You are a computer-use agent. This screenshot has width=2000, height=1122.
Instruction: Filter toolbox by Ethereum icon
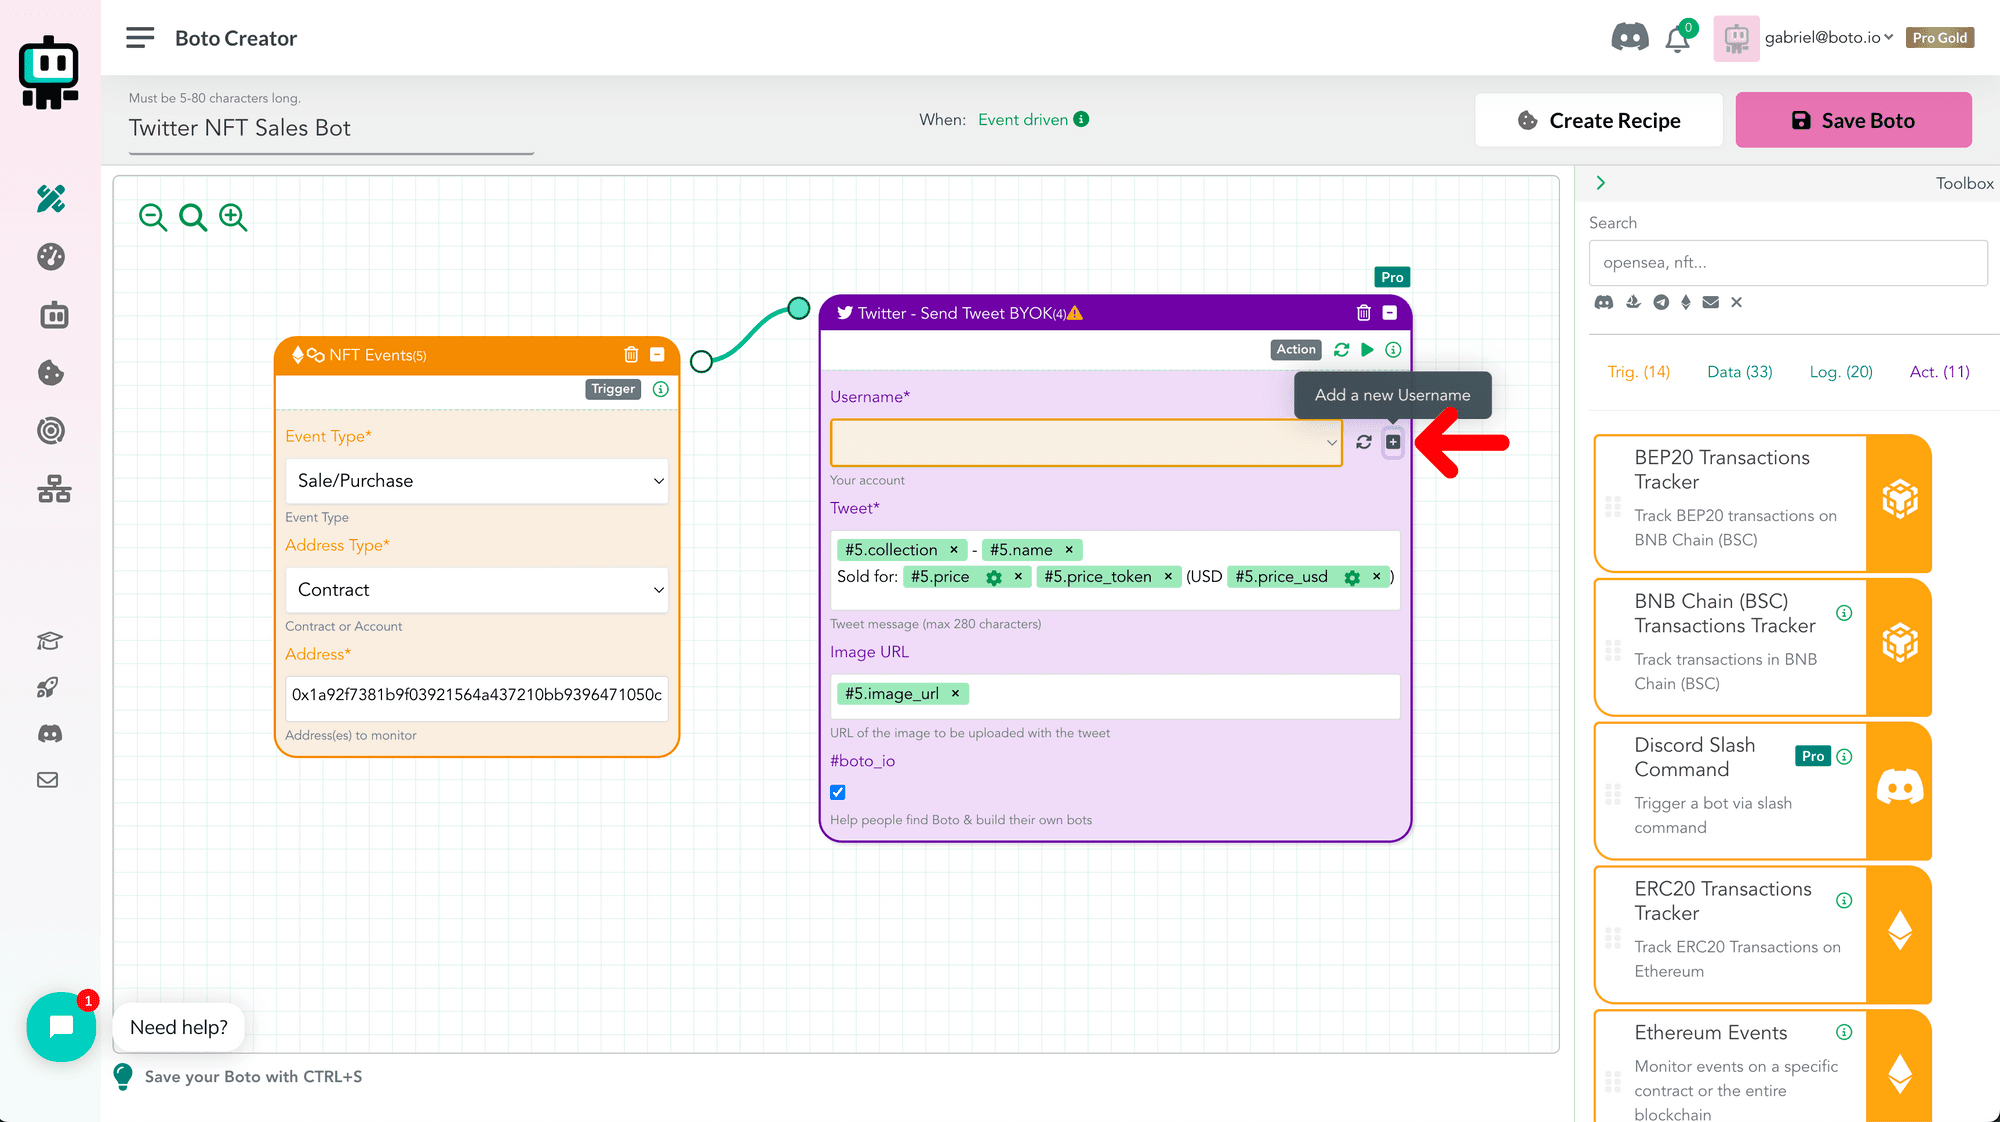click(1686, 302)
